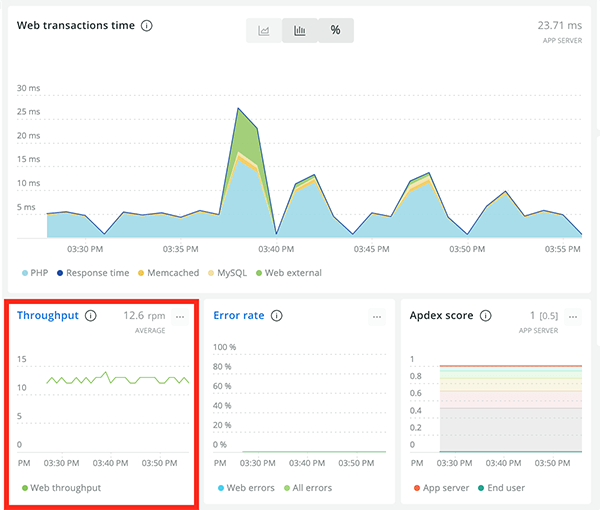Switch to percentage view icon
Viewport: 600px width, 510px height.
click(335, 31)
